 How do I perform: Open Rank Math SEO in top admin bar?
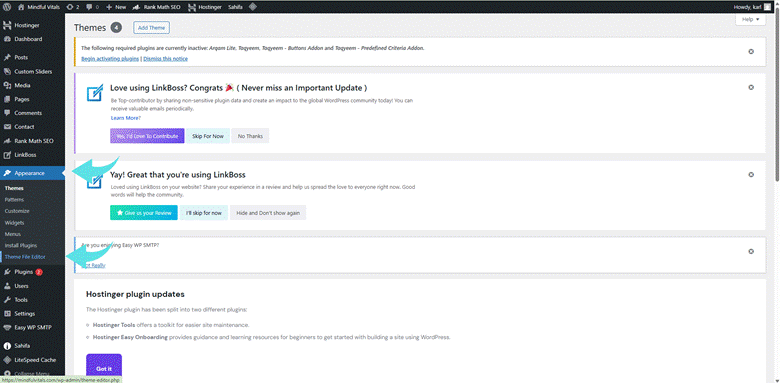(x=157, y=7)
